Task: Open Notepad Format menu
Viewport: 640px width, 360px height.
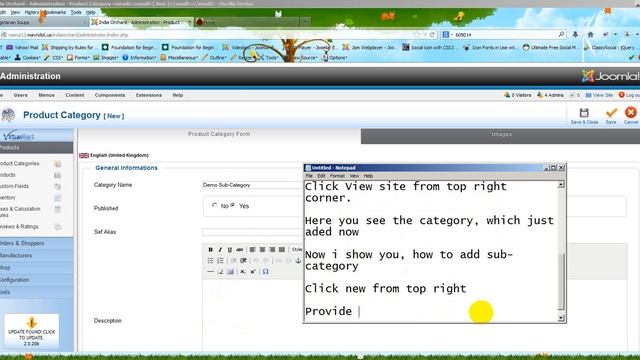Action: 337,176
